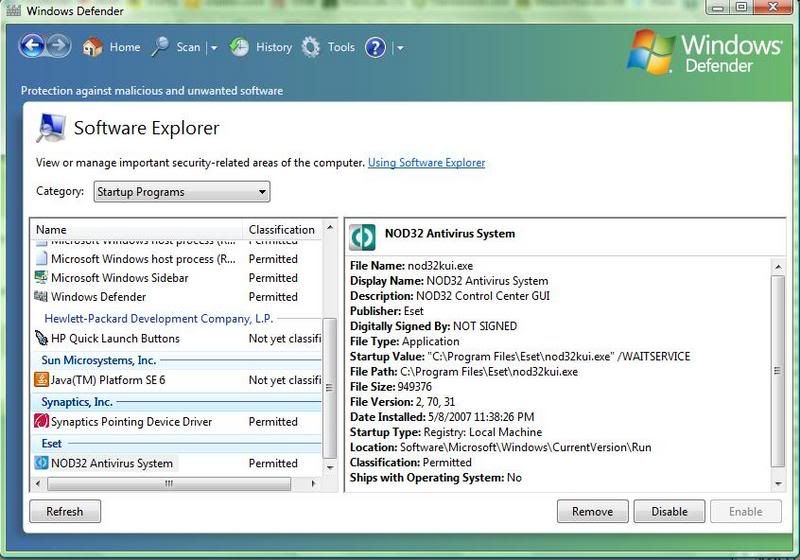The height and width of the screenshot is (560, 800).
Task: Click the blue Help question mark icon
Action: [x=376, y=47]
